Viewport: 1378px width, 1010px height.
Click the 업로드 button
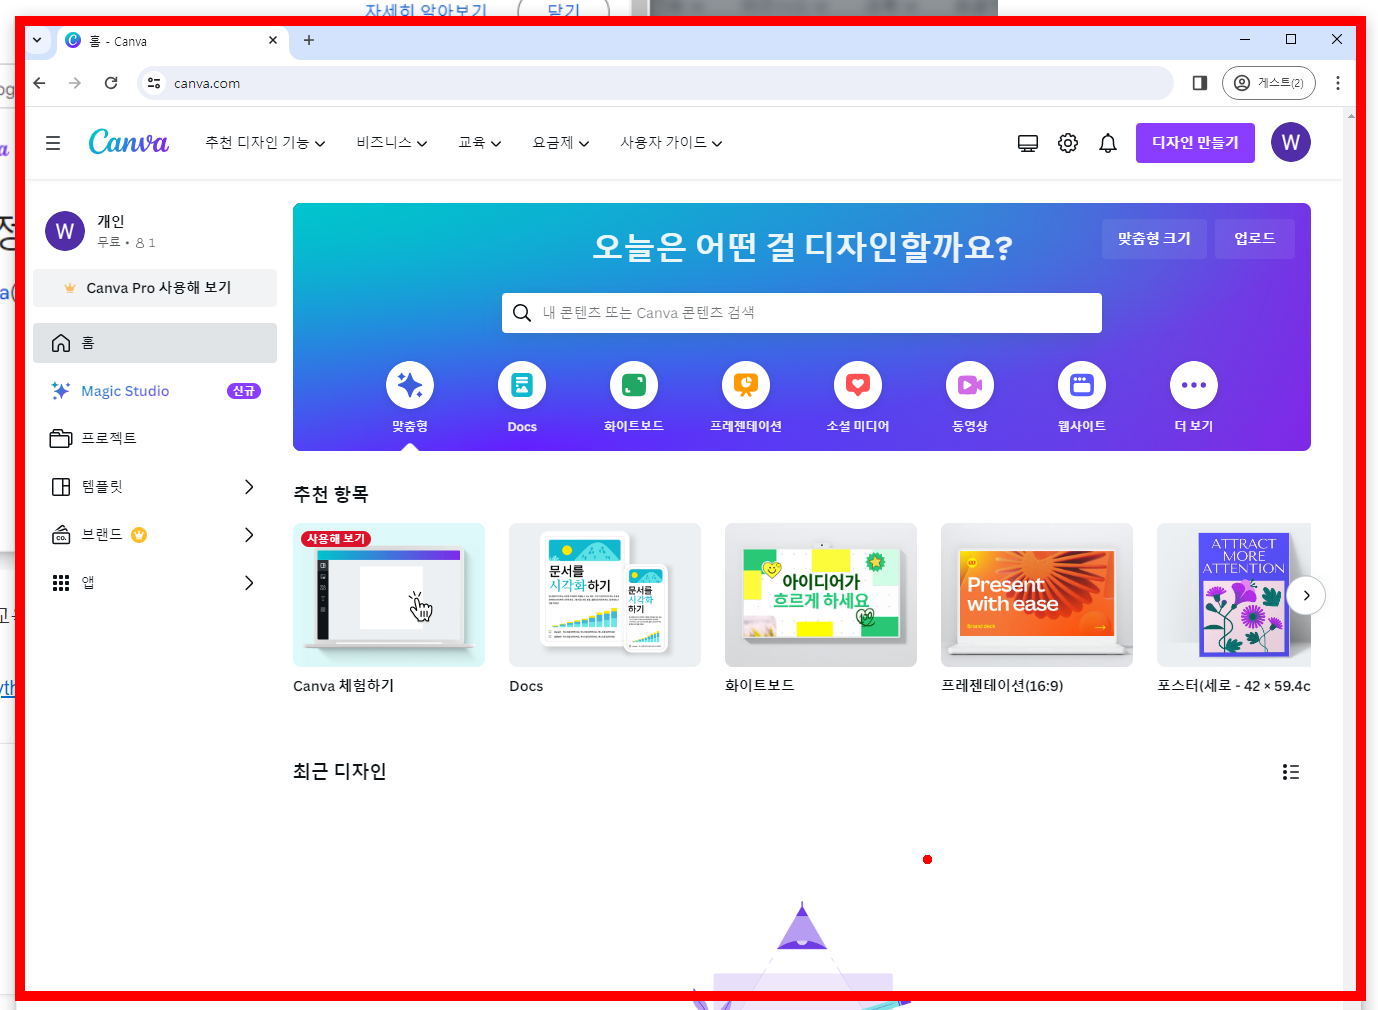1255,239
